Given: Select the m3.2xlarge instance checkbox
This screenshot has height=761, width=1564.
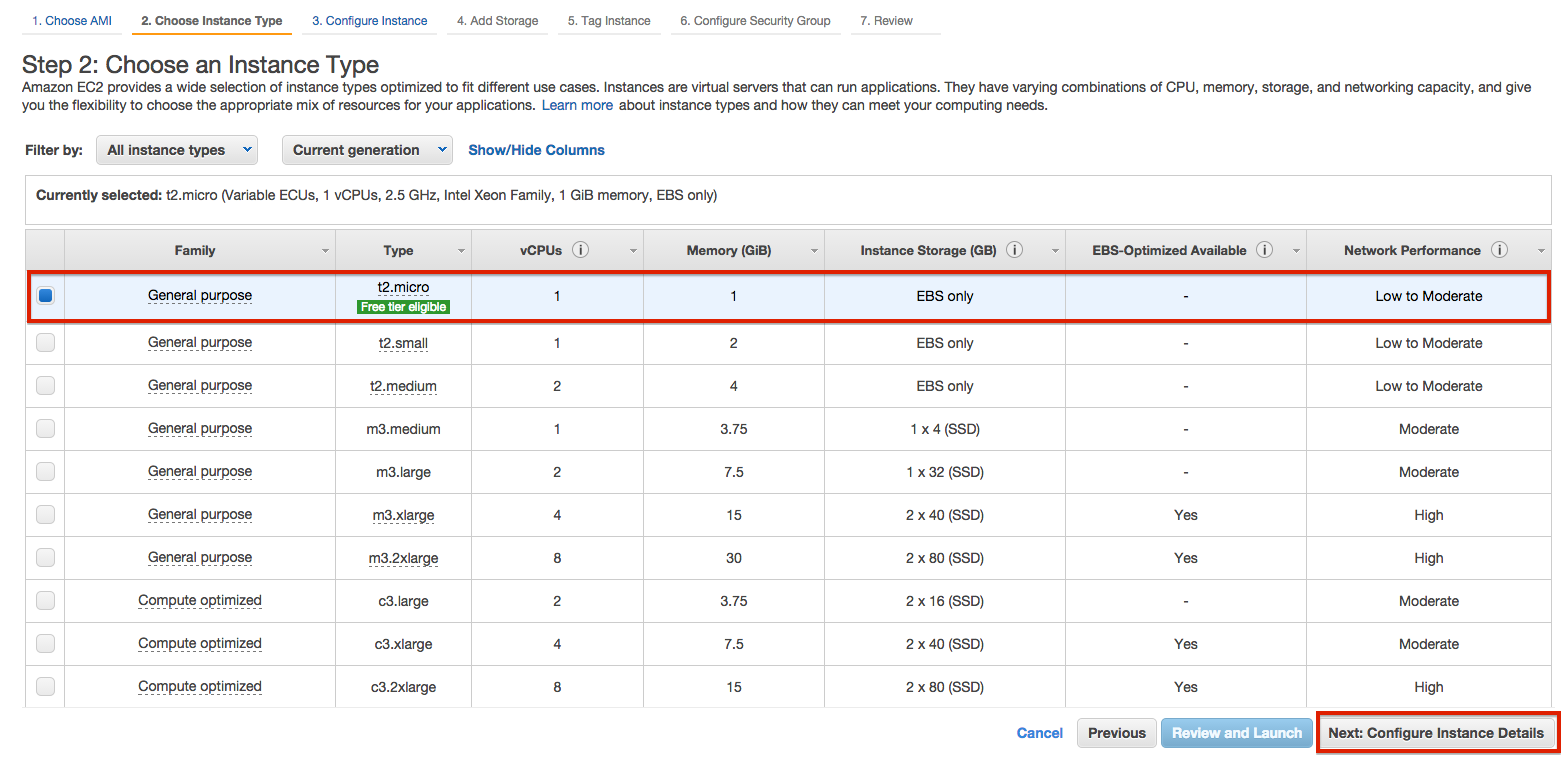Looking at the screenshot, I should (45, 558).
